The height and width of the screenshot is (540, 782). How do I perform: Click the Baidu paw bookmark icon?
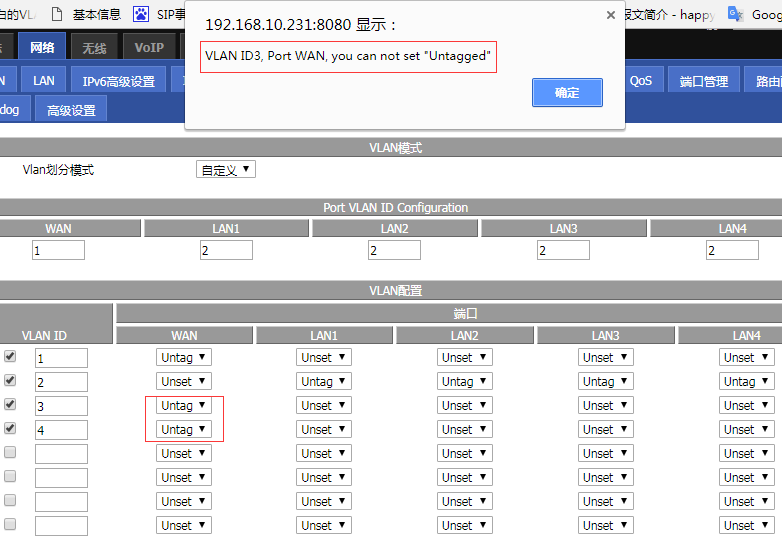tap(142, 14)
